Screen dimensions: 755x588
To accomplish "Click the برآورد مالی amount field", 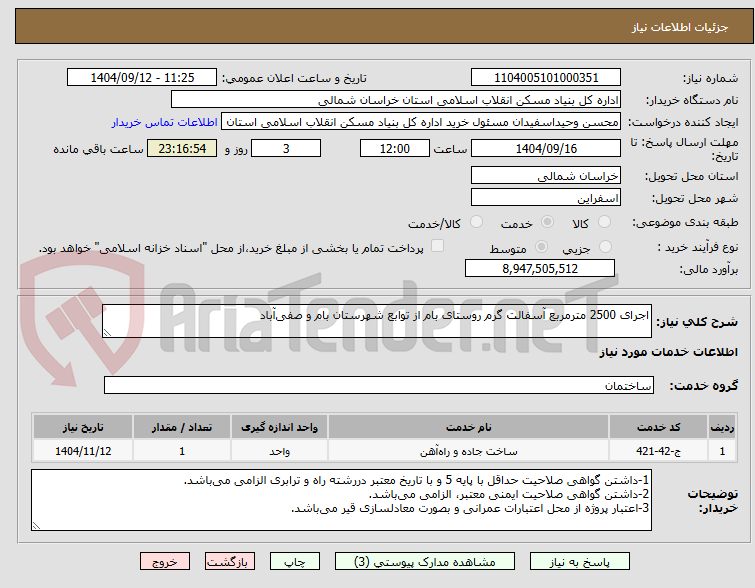I will (540, 268).
